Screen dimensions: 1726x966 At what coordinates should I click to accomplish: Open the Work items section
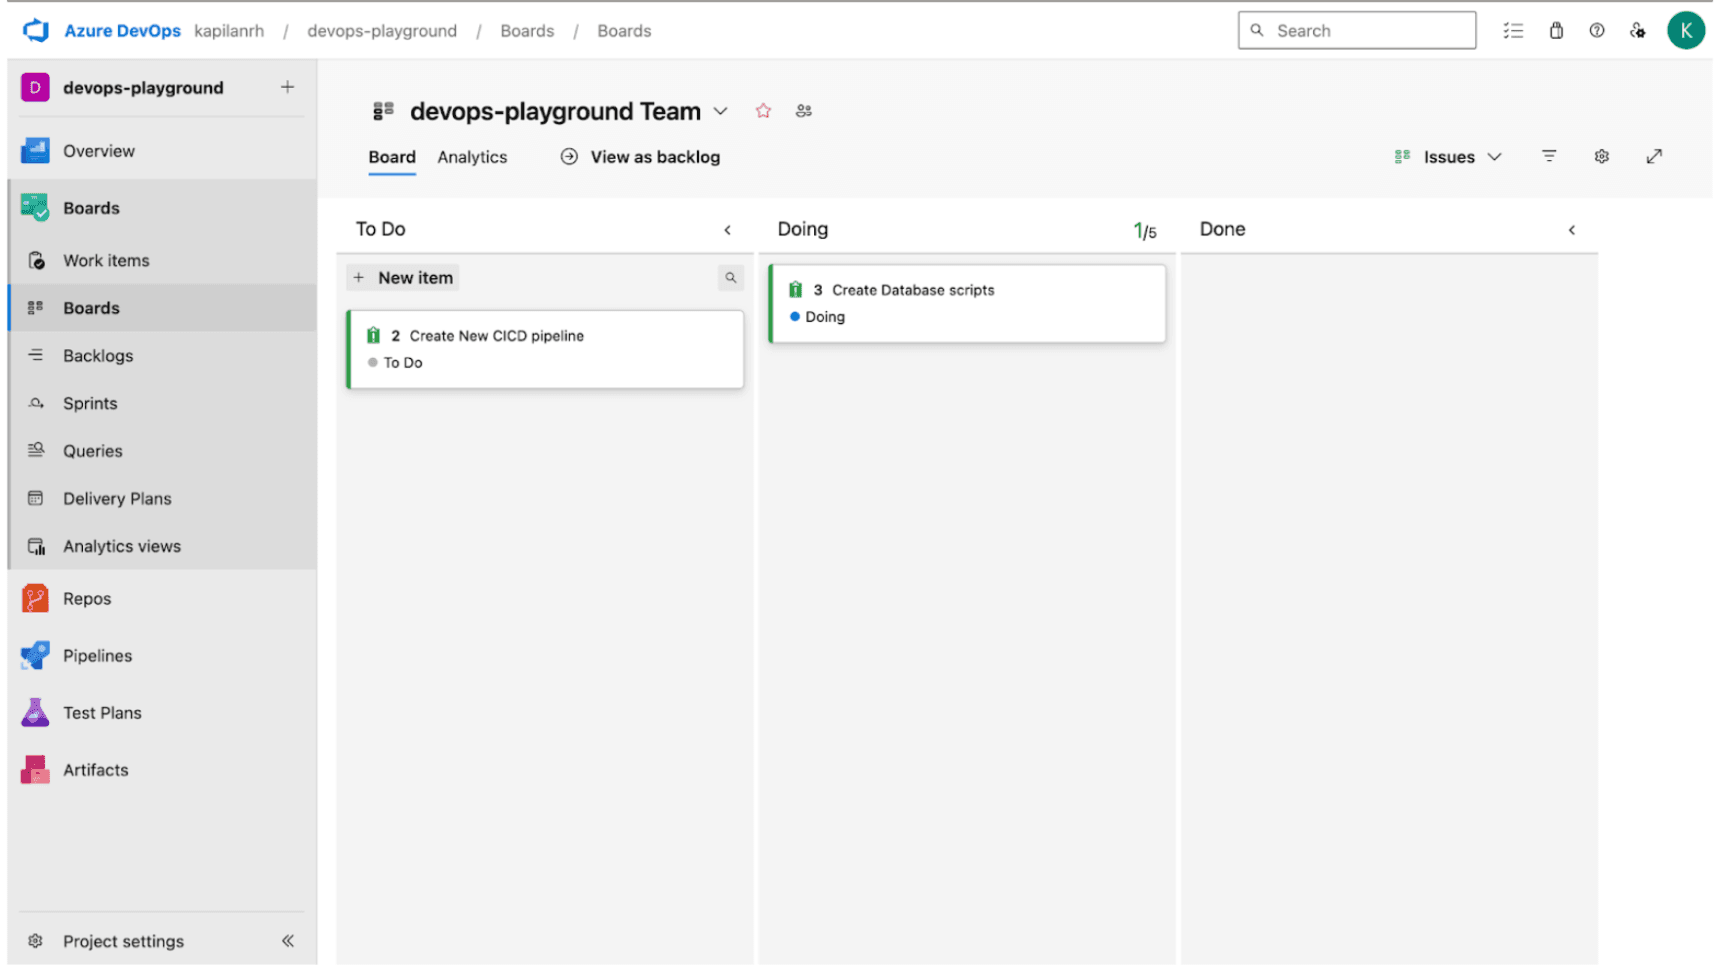(x=107, y=260)
